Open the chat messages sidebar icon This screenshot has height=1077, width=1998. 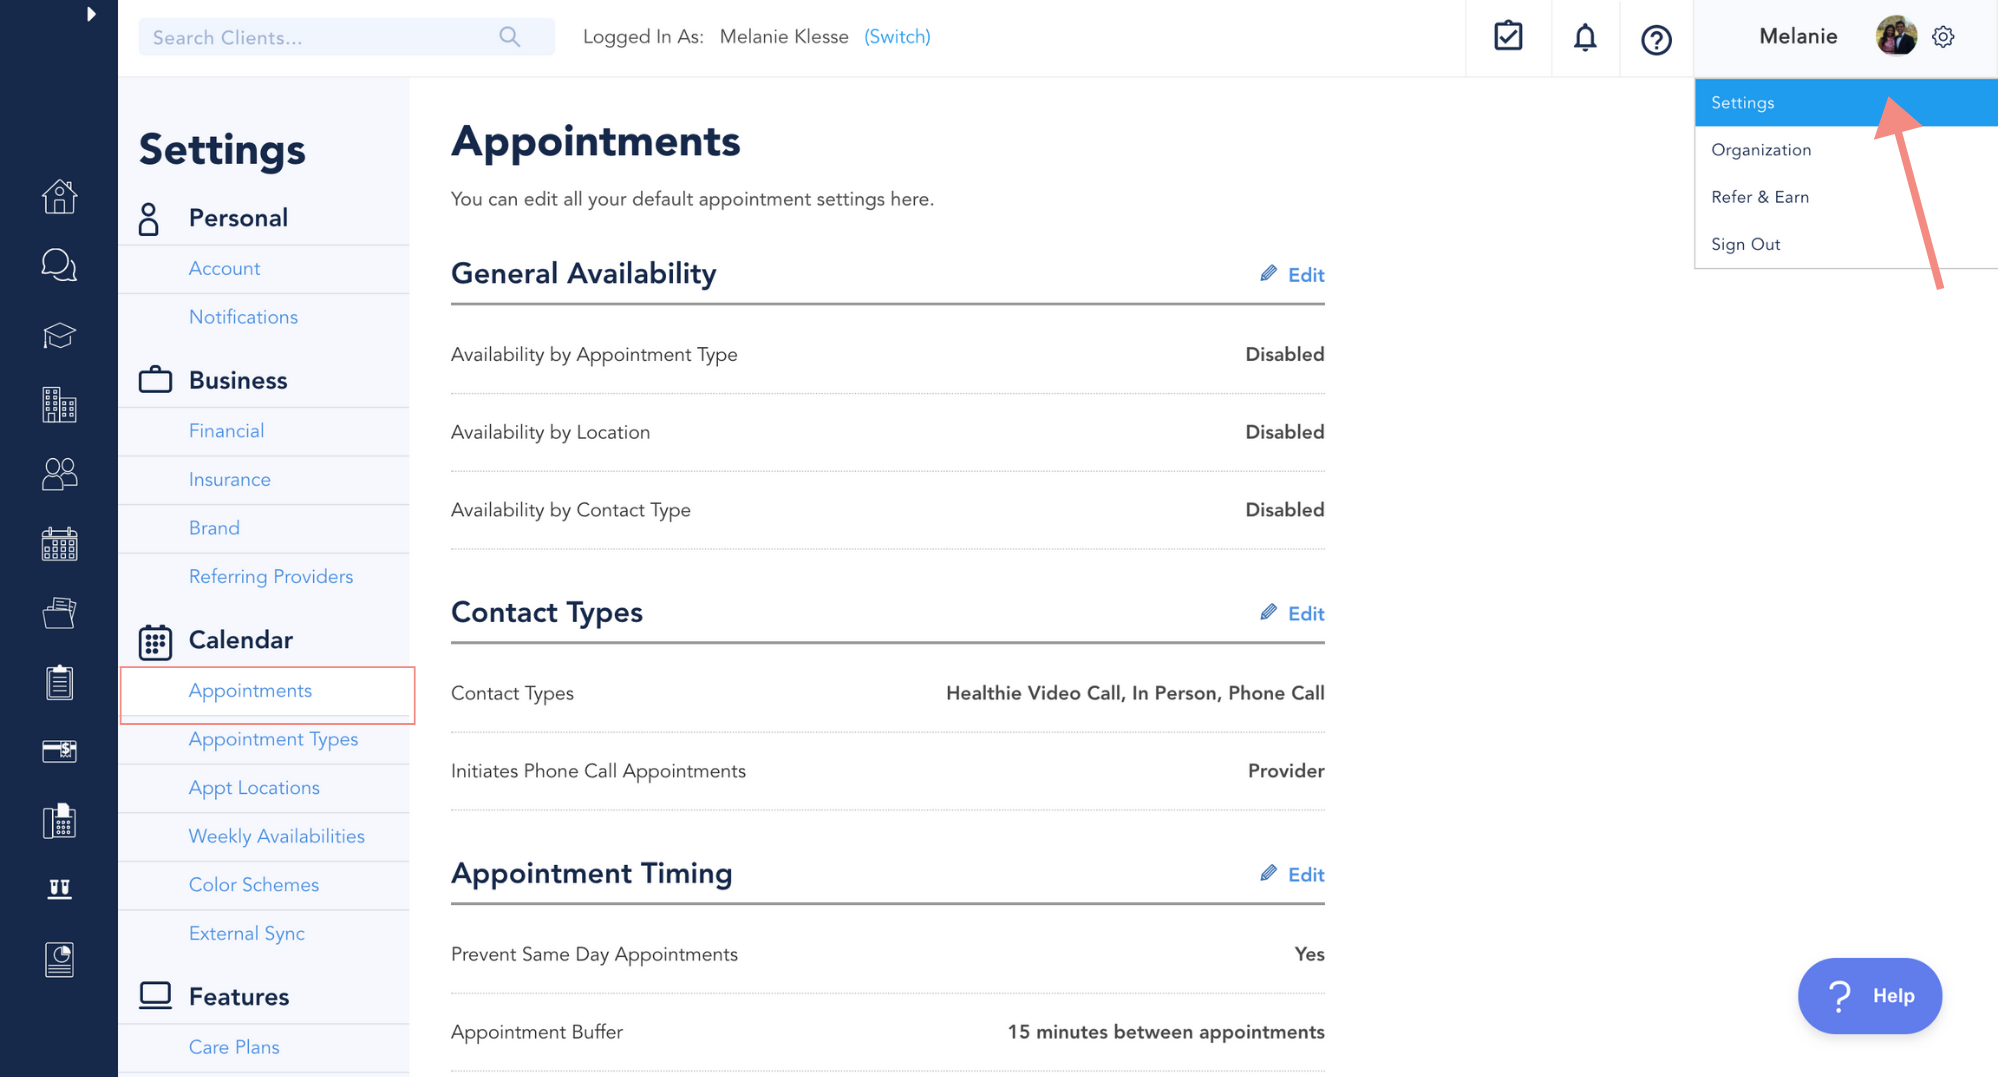pos(59,265)
